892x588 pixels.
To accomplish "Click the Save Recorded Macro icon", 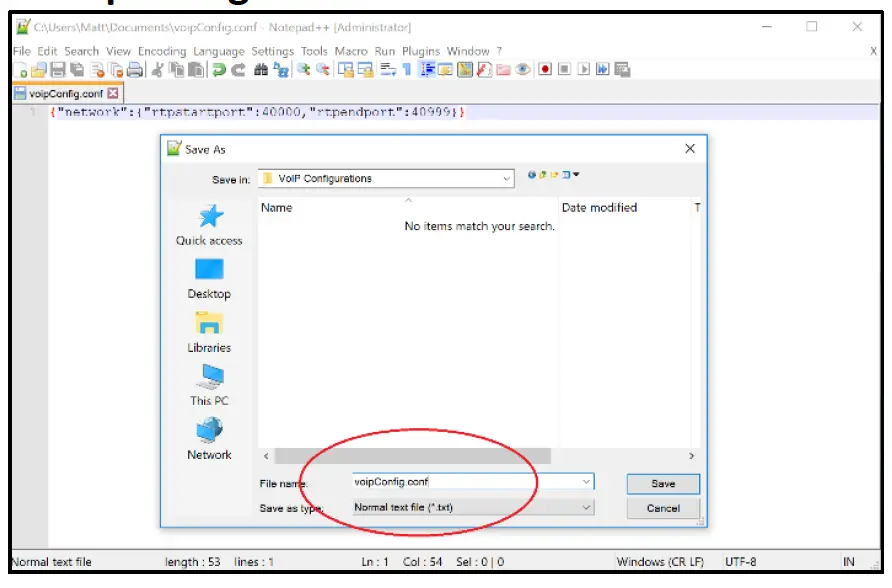I will [622, 70].
